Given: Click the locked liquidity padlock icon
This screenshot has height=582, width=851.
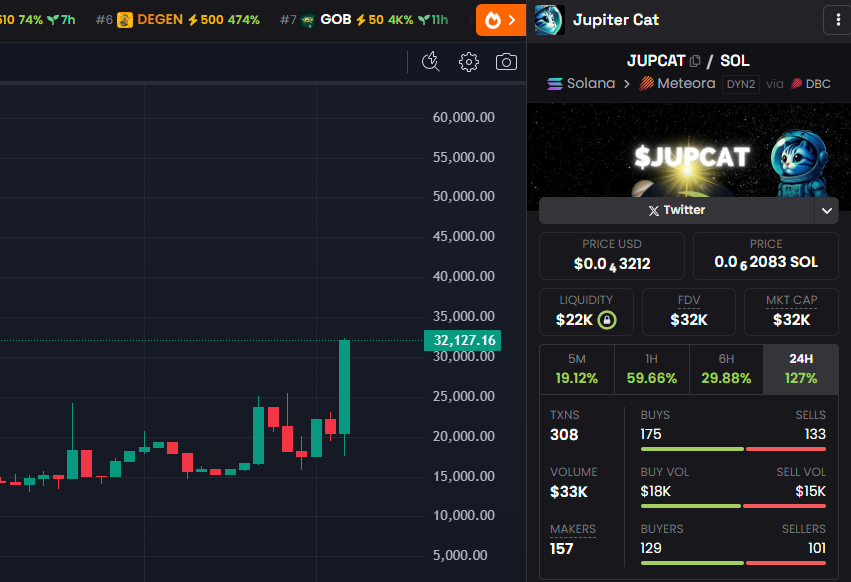Looking at the screenshot, I should point(607,320).
